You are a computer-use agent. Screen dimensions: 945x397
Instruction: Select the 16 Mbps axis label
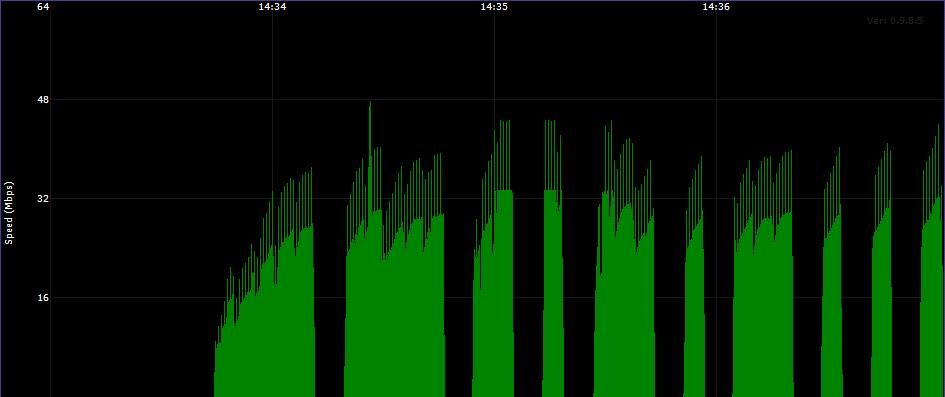[x=43, y=297]
